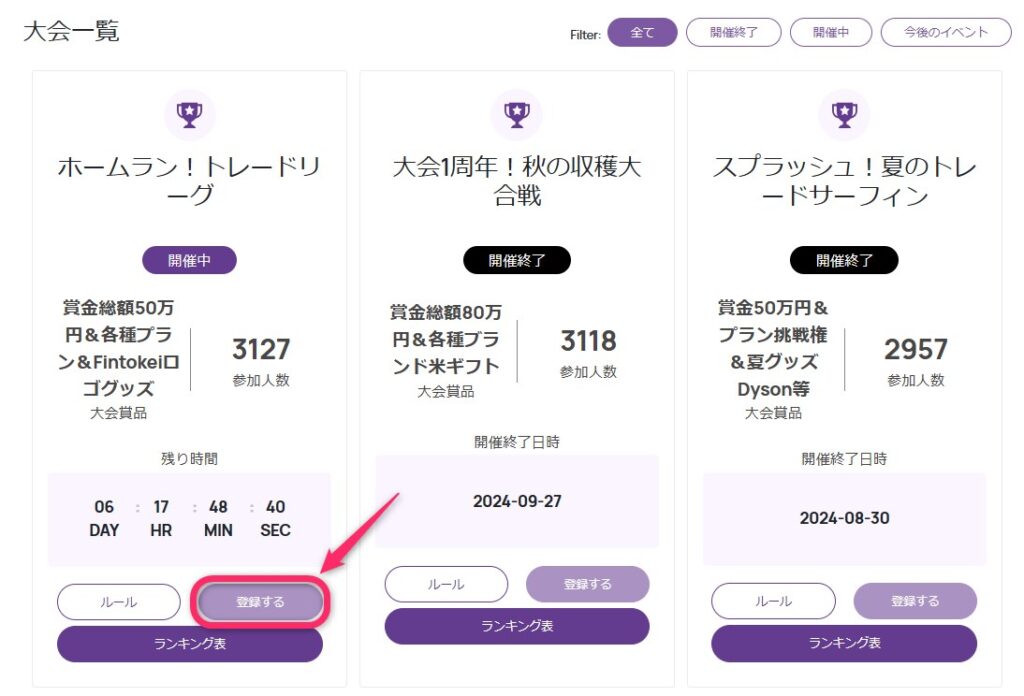View ランキング表 for 大会1周年！秋の収穫大合戦

(517, 626)
